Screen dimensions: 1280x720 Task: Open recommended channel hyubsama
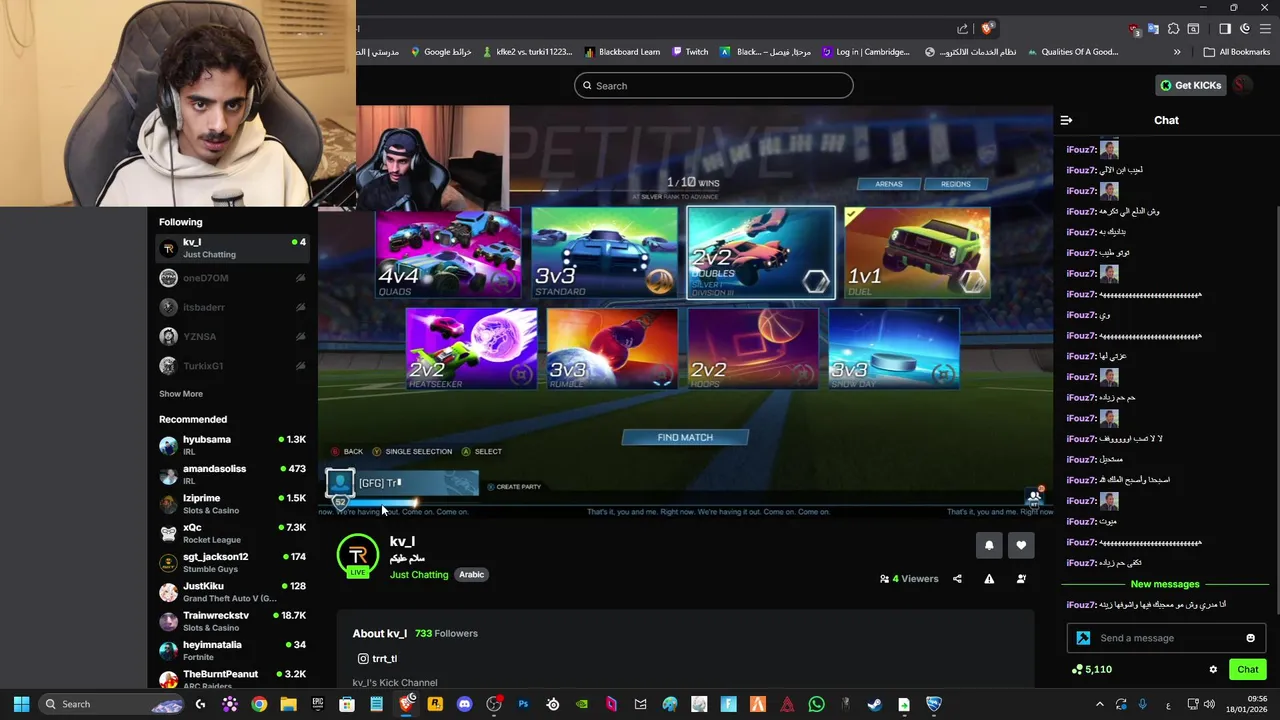coord(232,445)
